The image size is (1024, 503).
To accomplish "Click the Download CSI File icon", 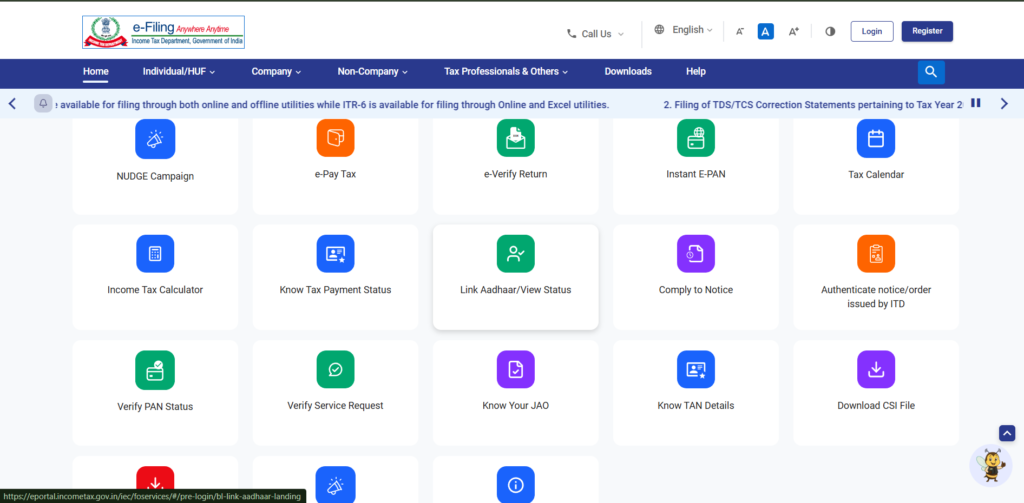I will (876, 370).
